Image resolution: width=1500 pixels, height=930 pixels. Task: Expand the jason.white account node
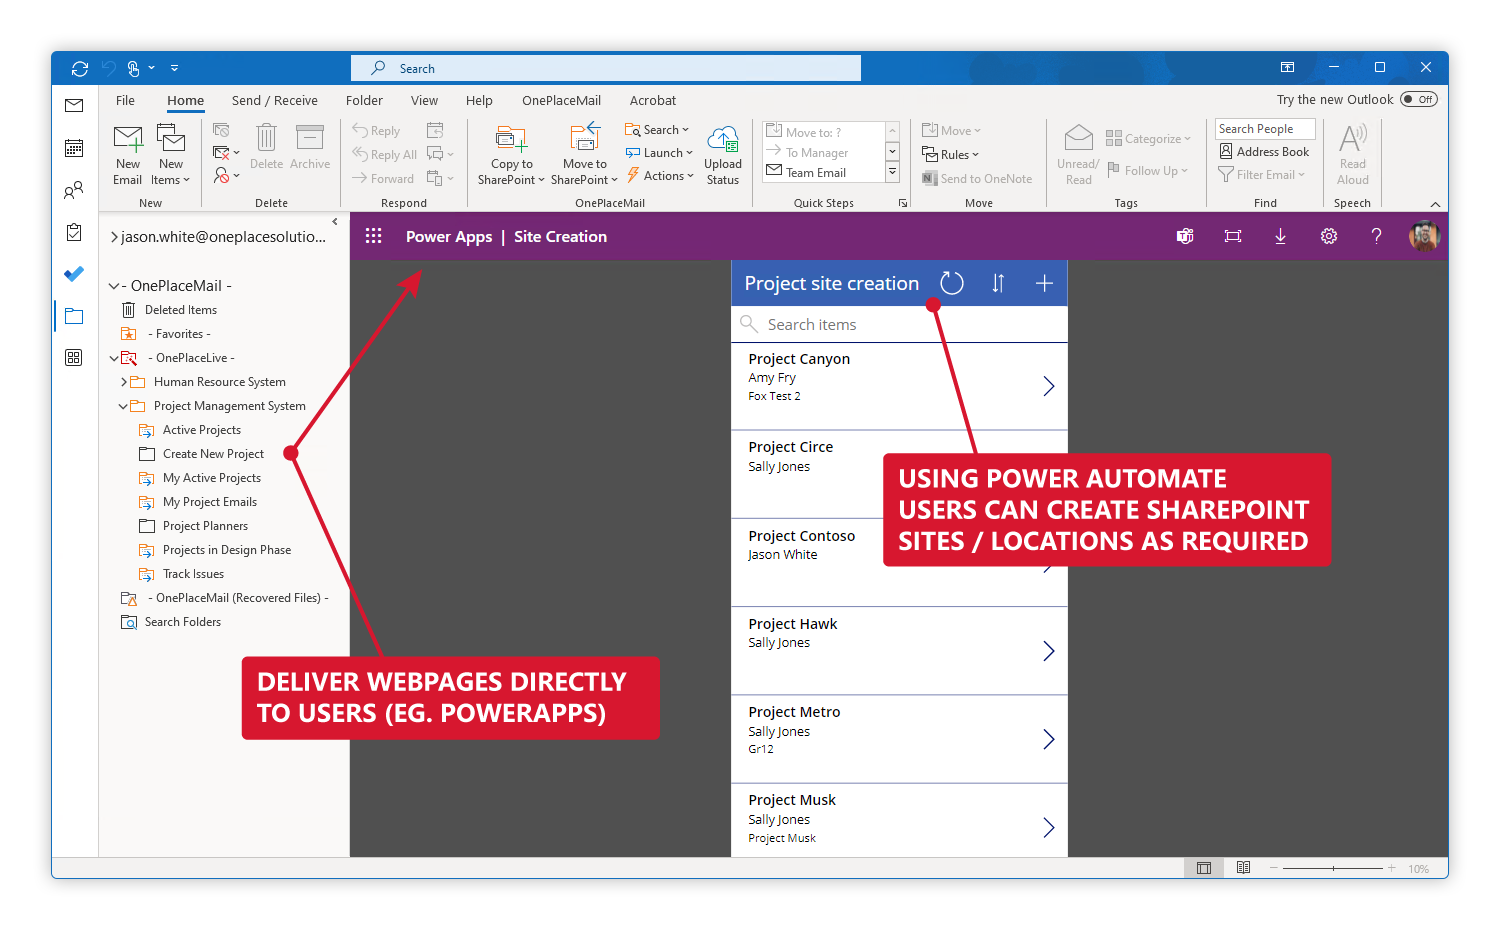click(x=114, y=237)
